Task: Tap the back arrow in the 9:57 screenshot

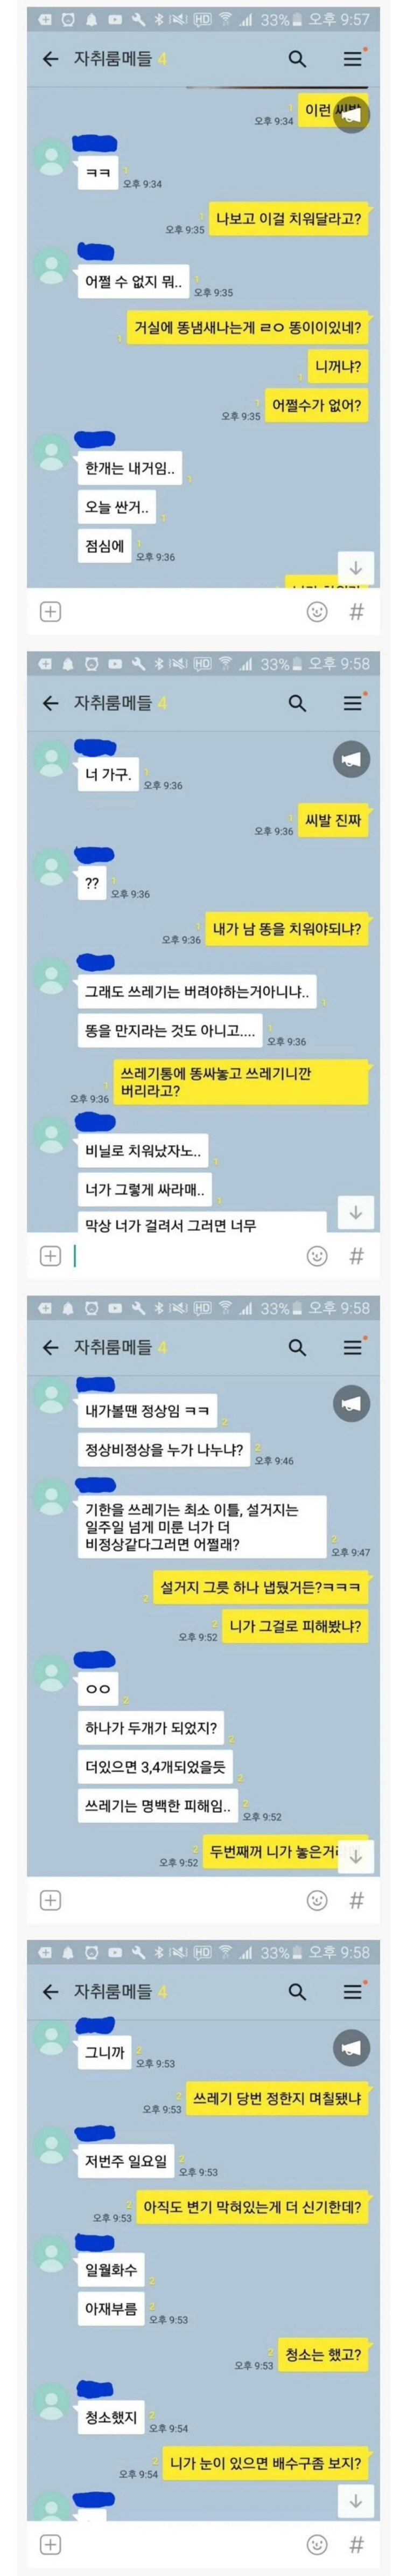Action: click(50, 59)
